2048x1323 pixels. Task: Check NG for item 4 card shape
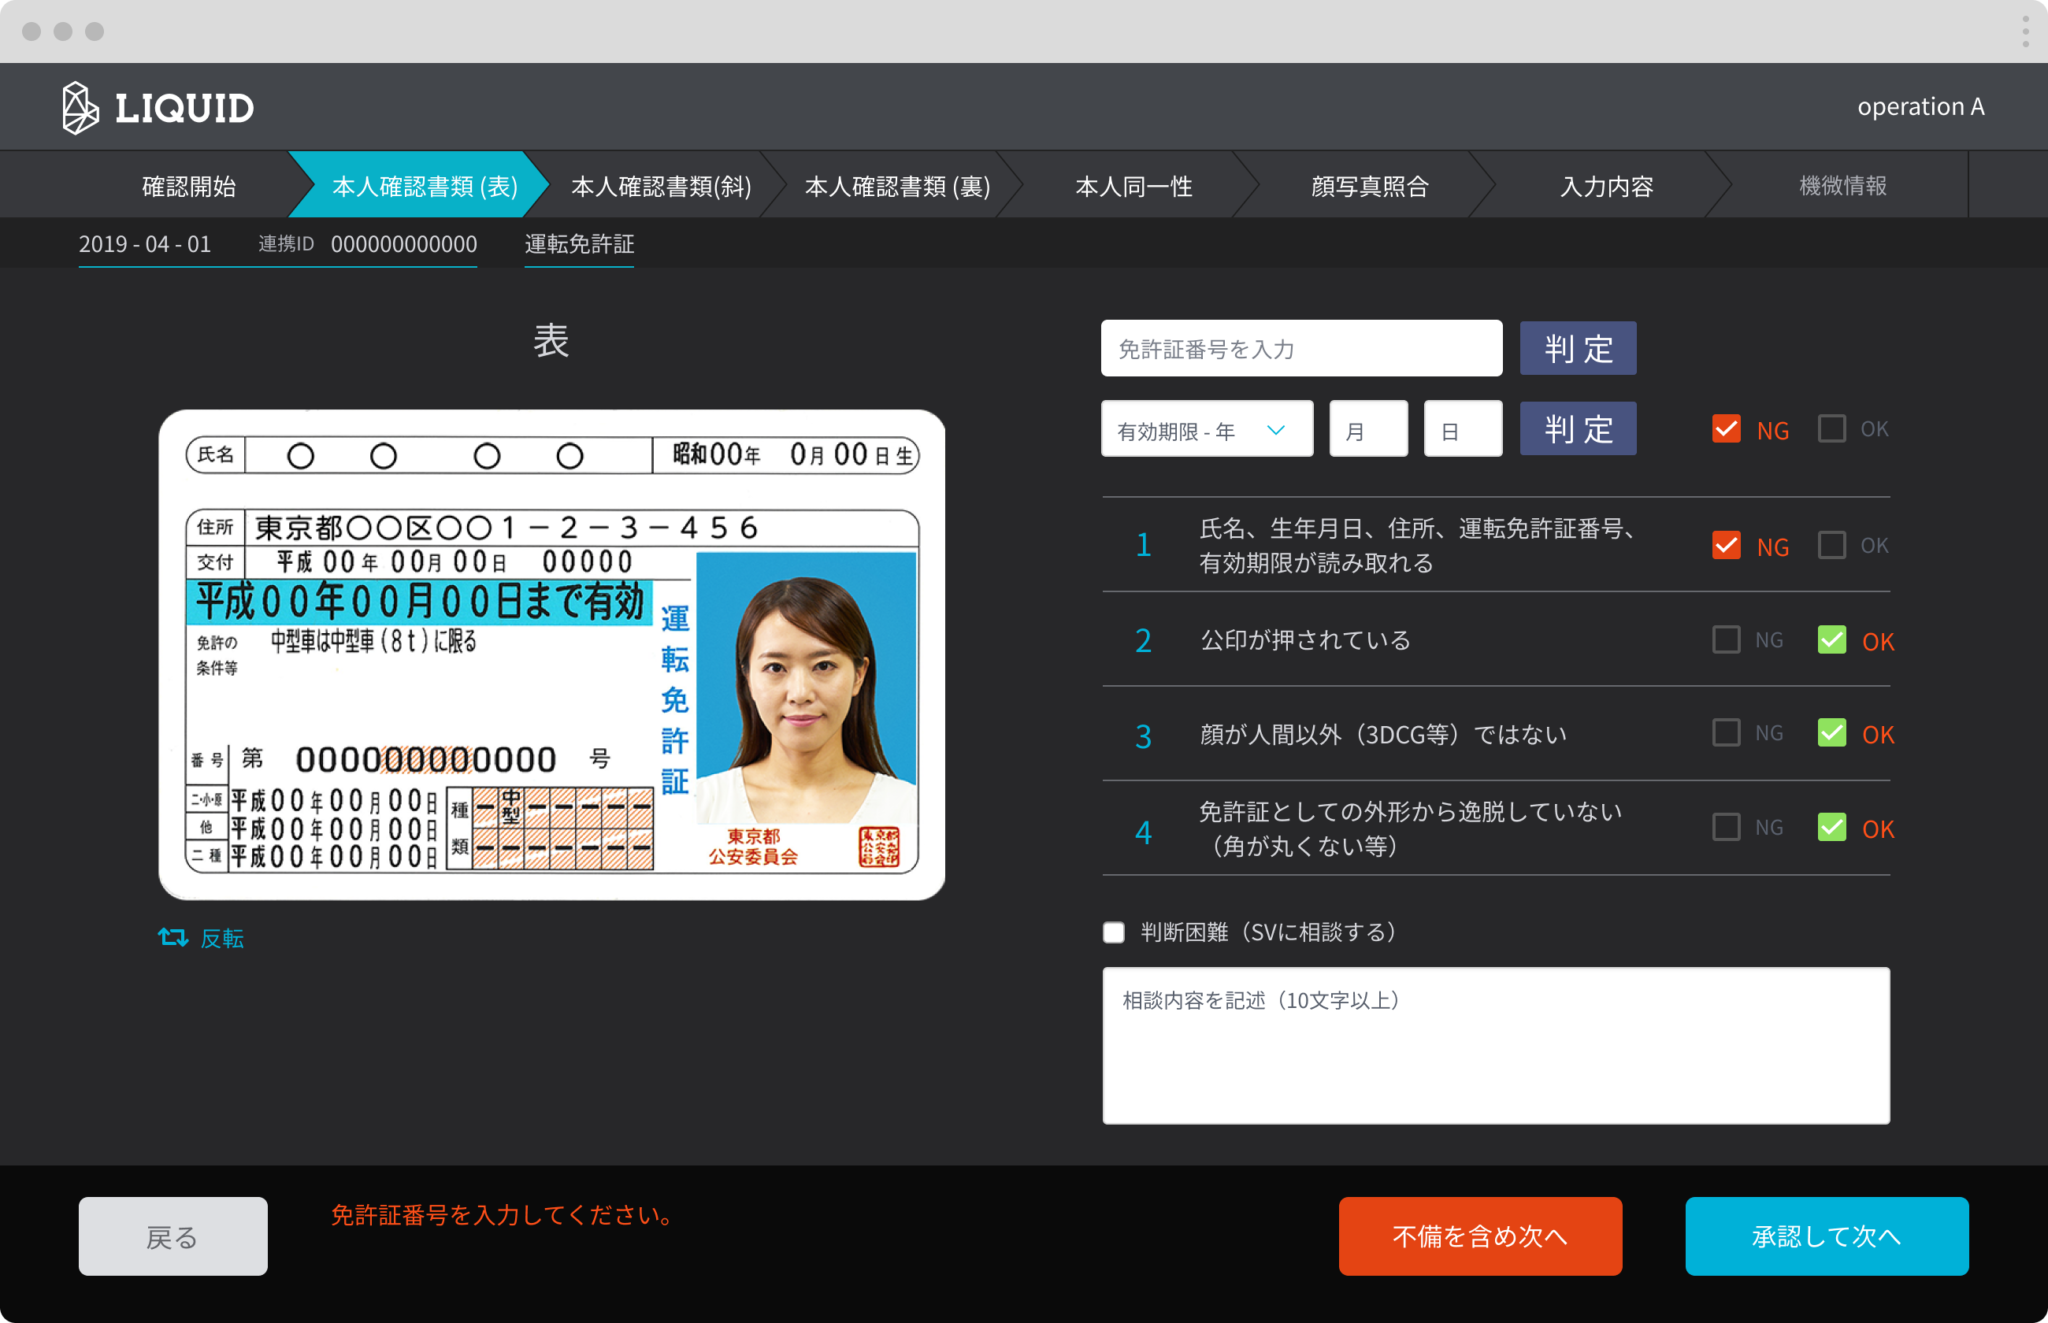tap(1726, 827)
